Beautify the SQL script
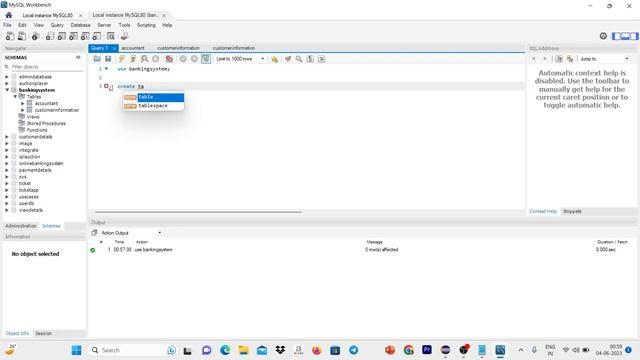The width and height of the screenshot is (640, 360). [x=288, y=59]
